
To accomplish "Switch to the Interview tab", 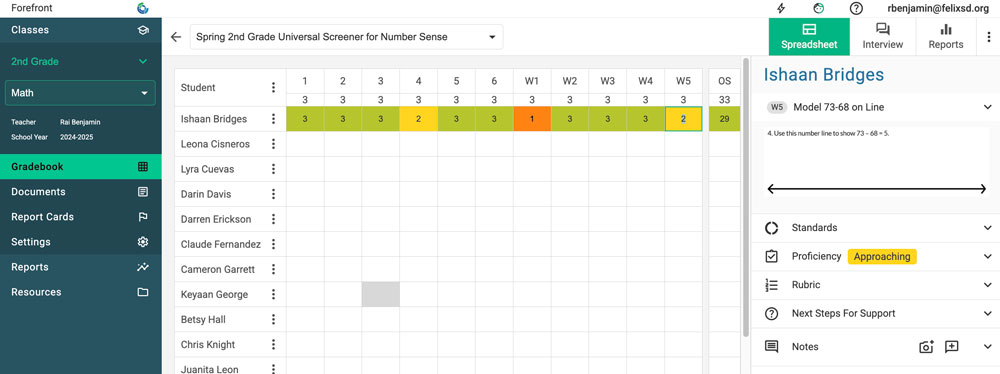I will pyautogui.click(x=883, y=37).
